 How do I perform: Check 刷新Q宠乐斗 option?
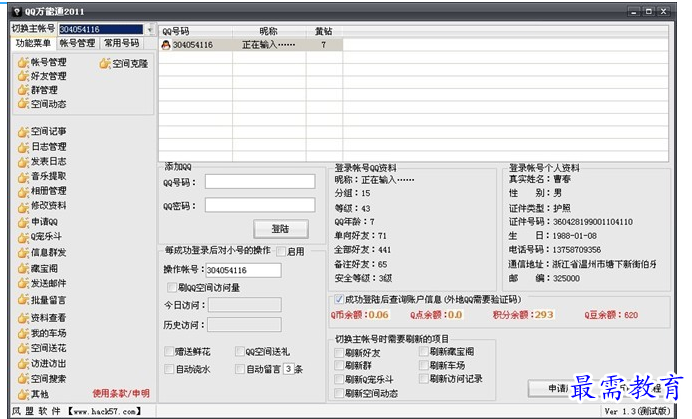[x=338, y=379]
